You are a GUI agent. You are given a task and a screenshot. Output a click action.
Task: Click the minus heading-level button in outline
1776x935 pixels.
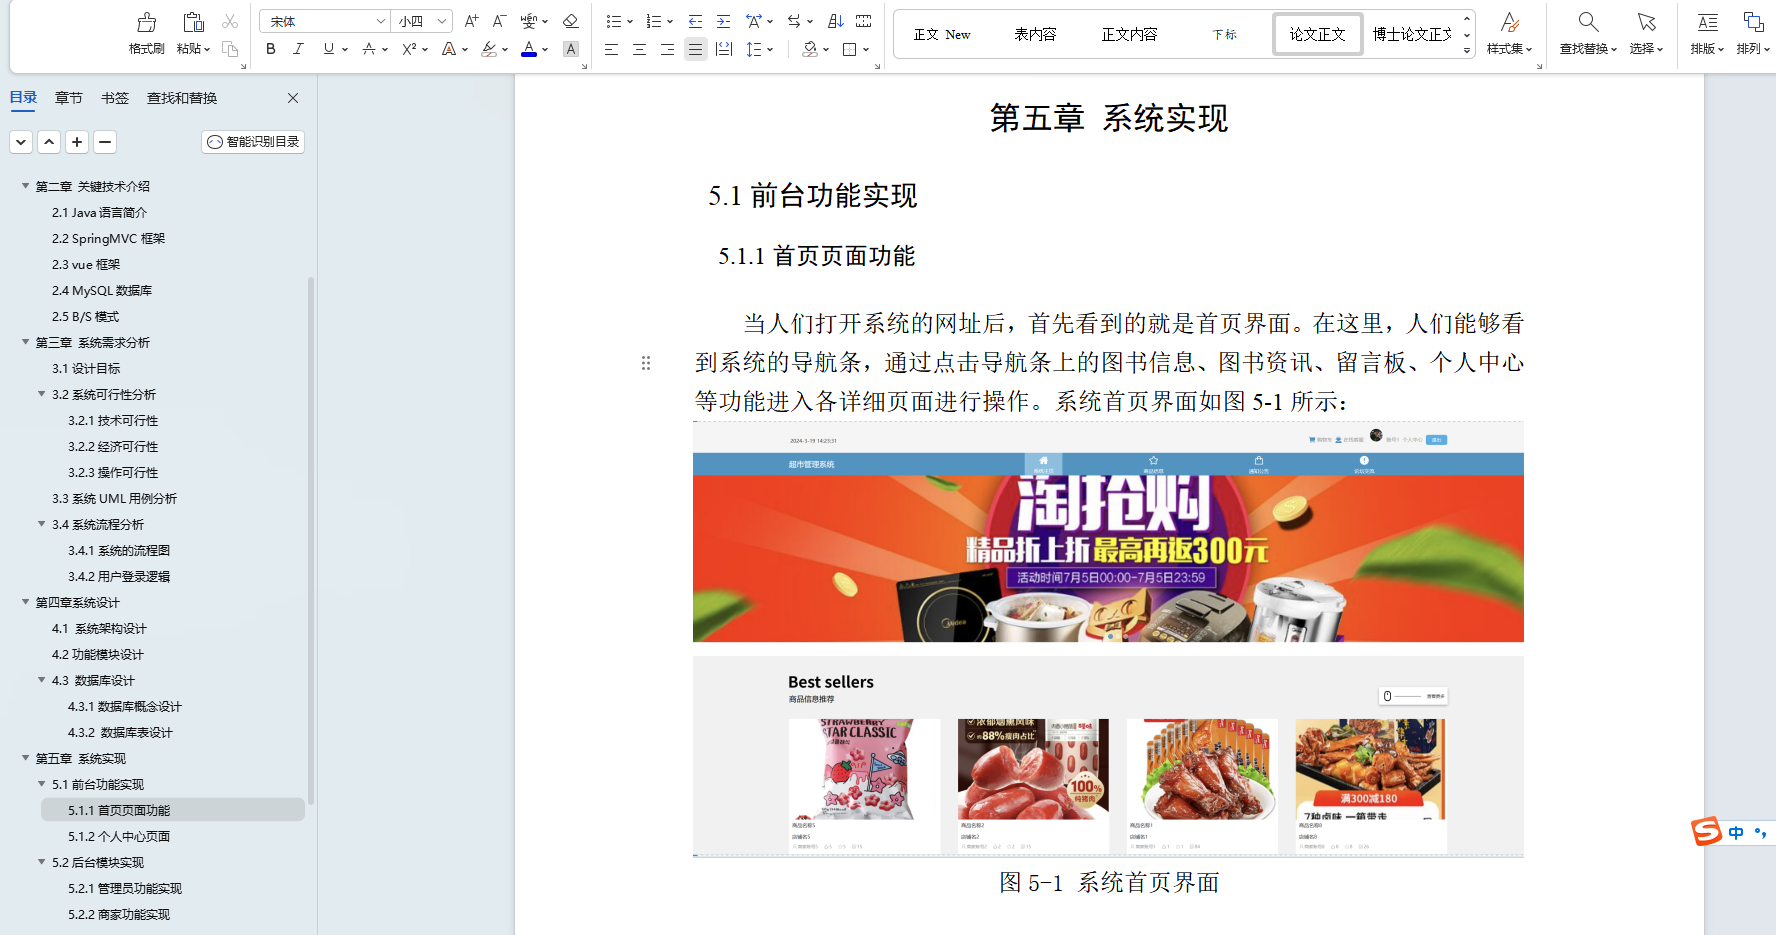tap(105, 142)
